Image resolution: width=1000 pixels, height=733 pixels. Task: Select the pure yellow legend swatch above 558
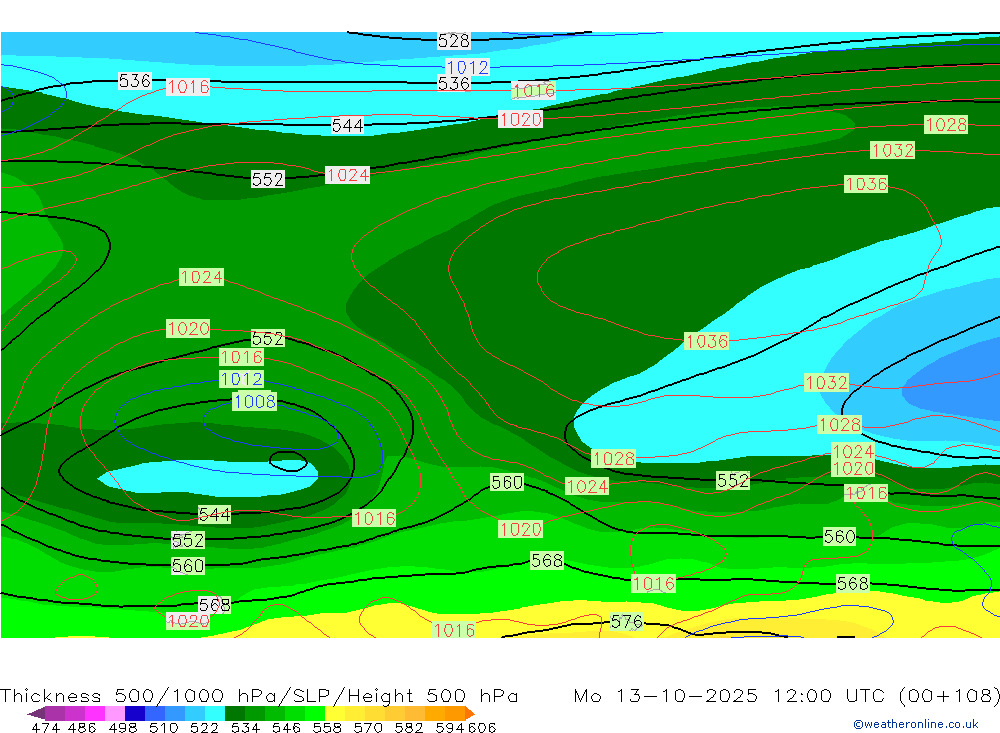pos(335,713)
